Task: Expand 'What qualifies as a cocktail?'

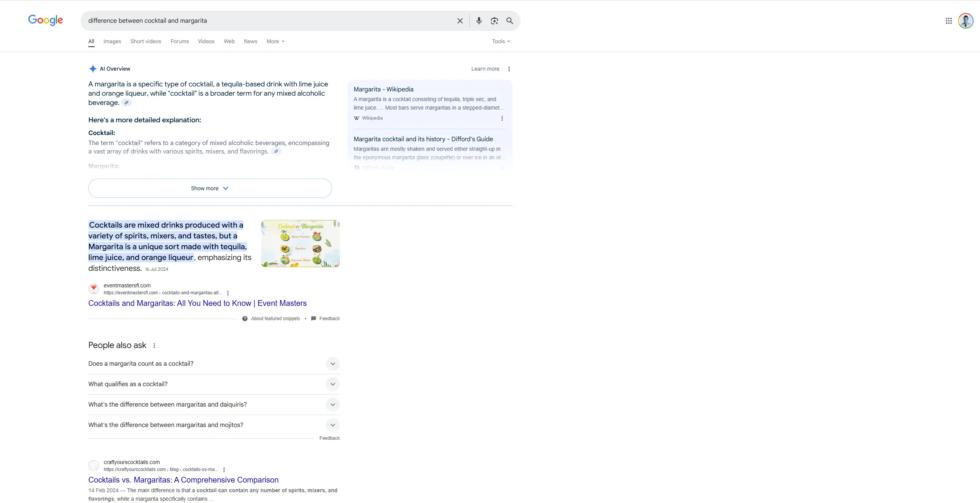Action: [x=214, y=384]
